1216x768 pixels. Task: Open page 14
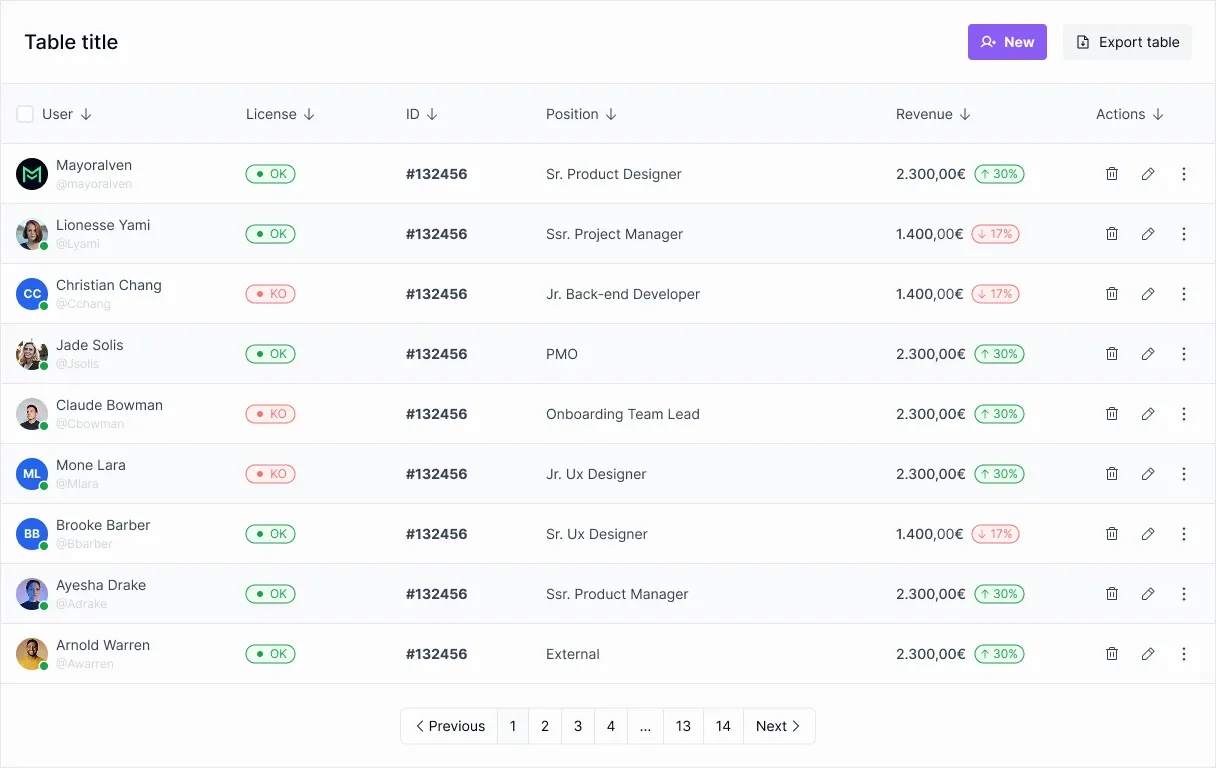723,726
